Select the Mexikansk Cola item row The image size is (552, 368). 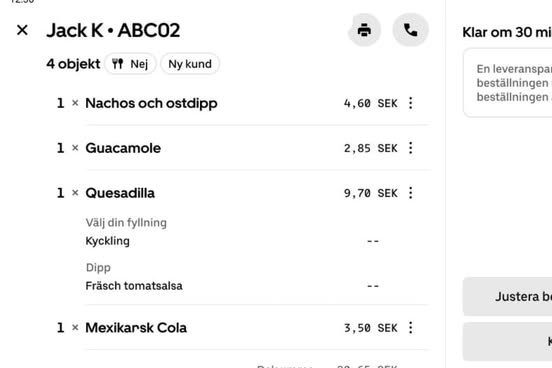pos(243,328)
